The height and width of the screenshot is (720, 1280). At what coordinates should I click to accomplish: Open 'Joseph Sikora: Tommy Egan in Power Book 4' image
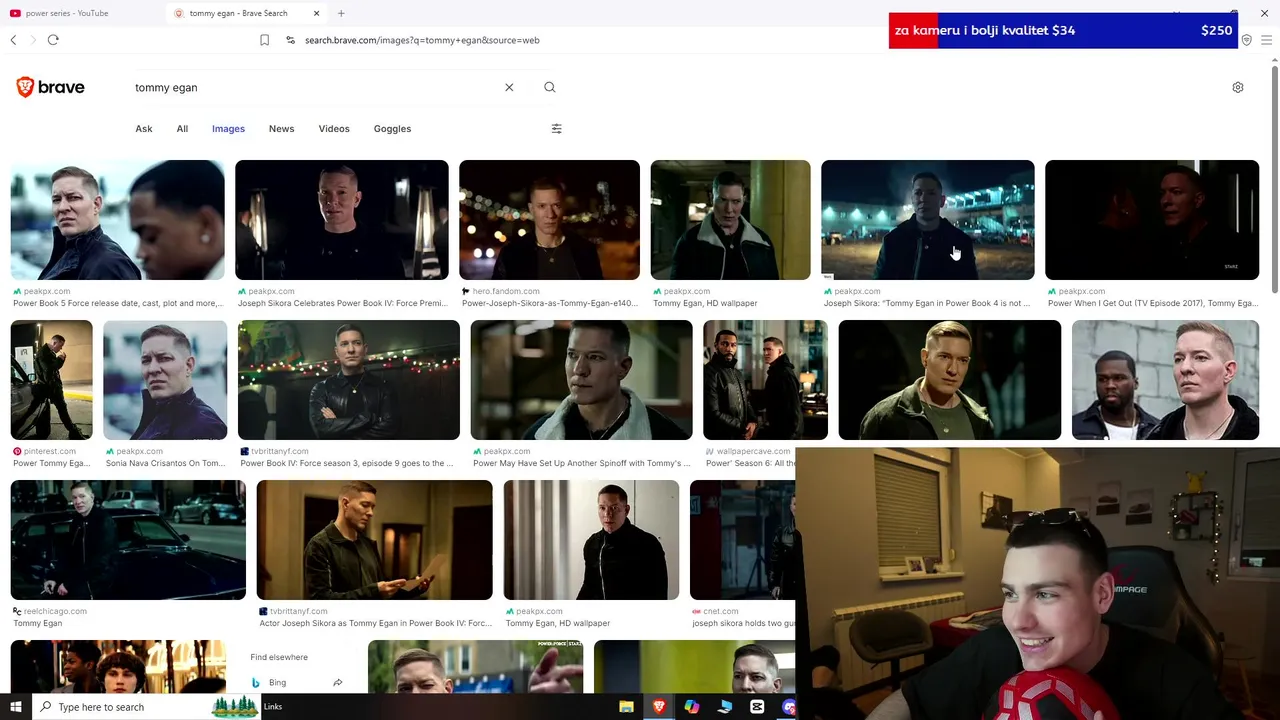coord(928,220)
